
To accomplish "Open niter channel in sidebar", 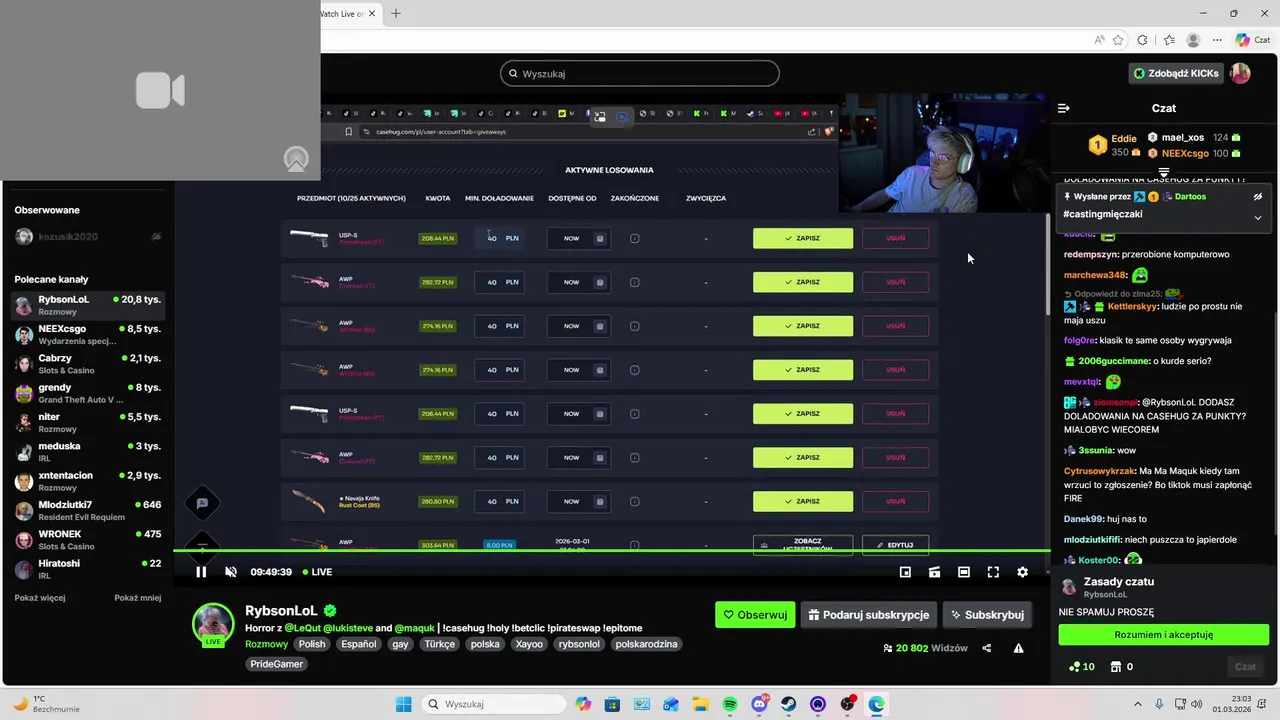I will click(88, 422).
